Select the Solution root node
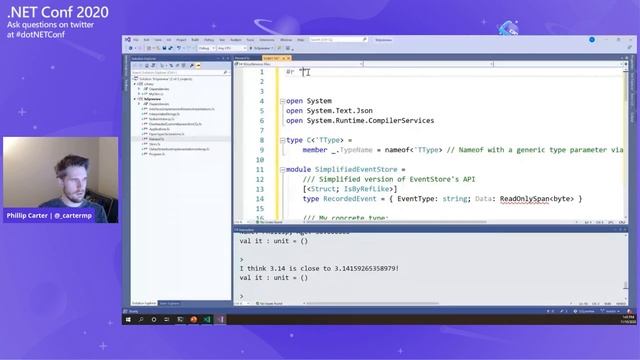Viewport: 640px width, 360px height. point(165,79)
